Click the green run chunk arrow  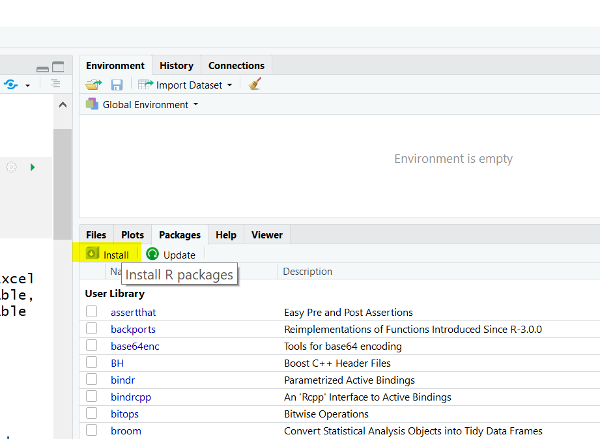pos(33,167)
